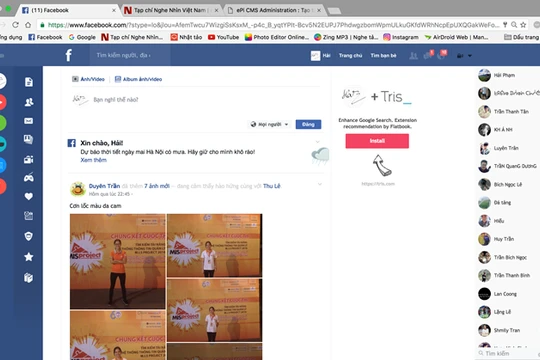Image resolution: width=540 pixels, height=360 pixels.
Task: Open the games controller icon in sidebar
Action: click(x=29, y=177)
